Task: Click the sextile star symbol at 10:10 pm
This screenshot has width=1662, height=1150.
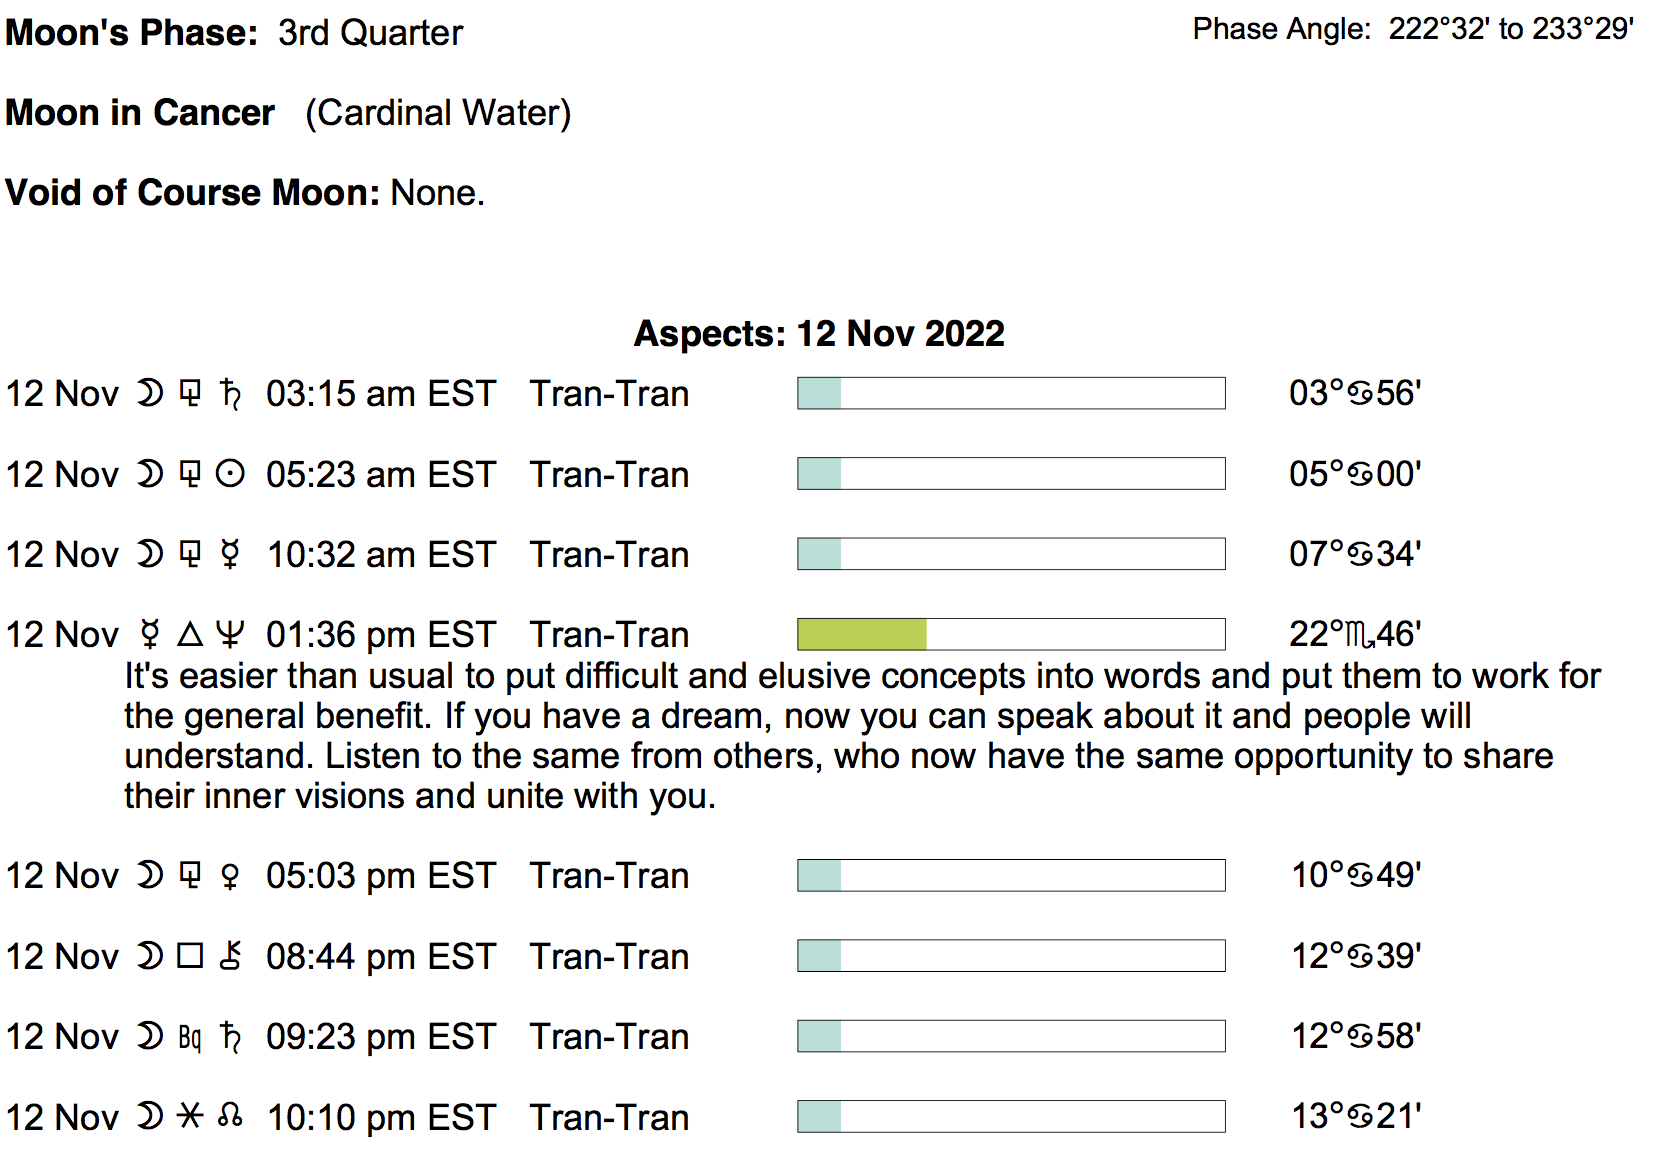Action: [190, 1116]
